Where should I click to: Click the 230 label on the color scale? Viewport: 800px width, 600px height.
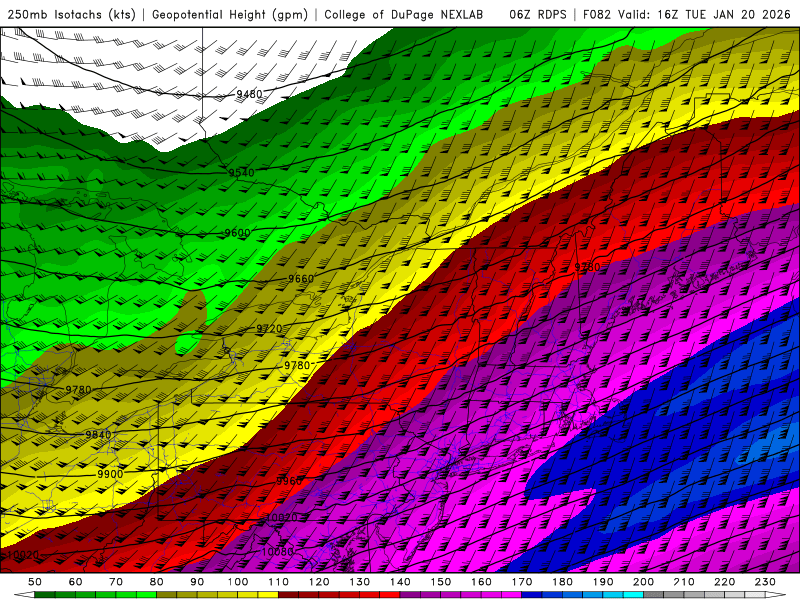(765, 582)
